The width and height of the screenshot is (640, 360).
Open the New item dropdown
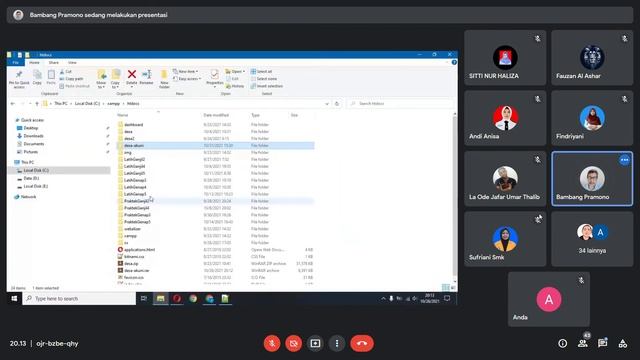(186, 71)
